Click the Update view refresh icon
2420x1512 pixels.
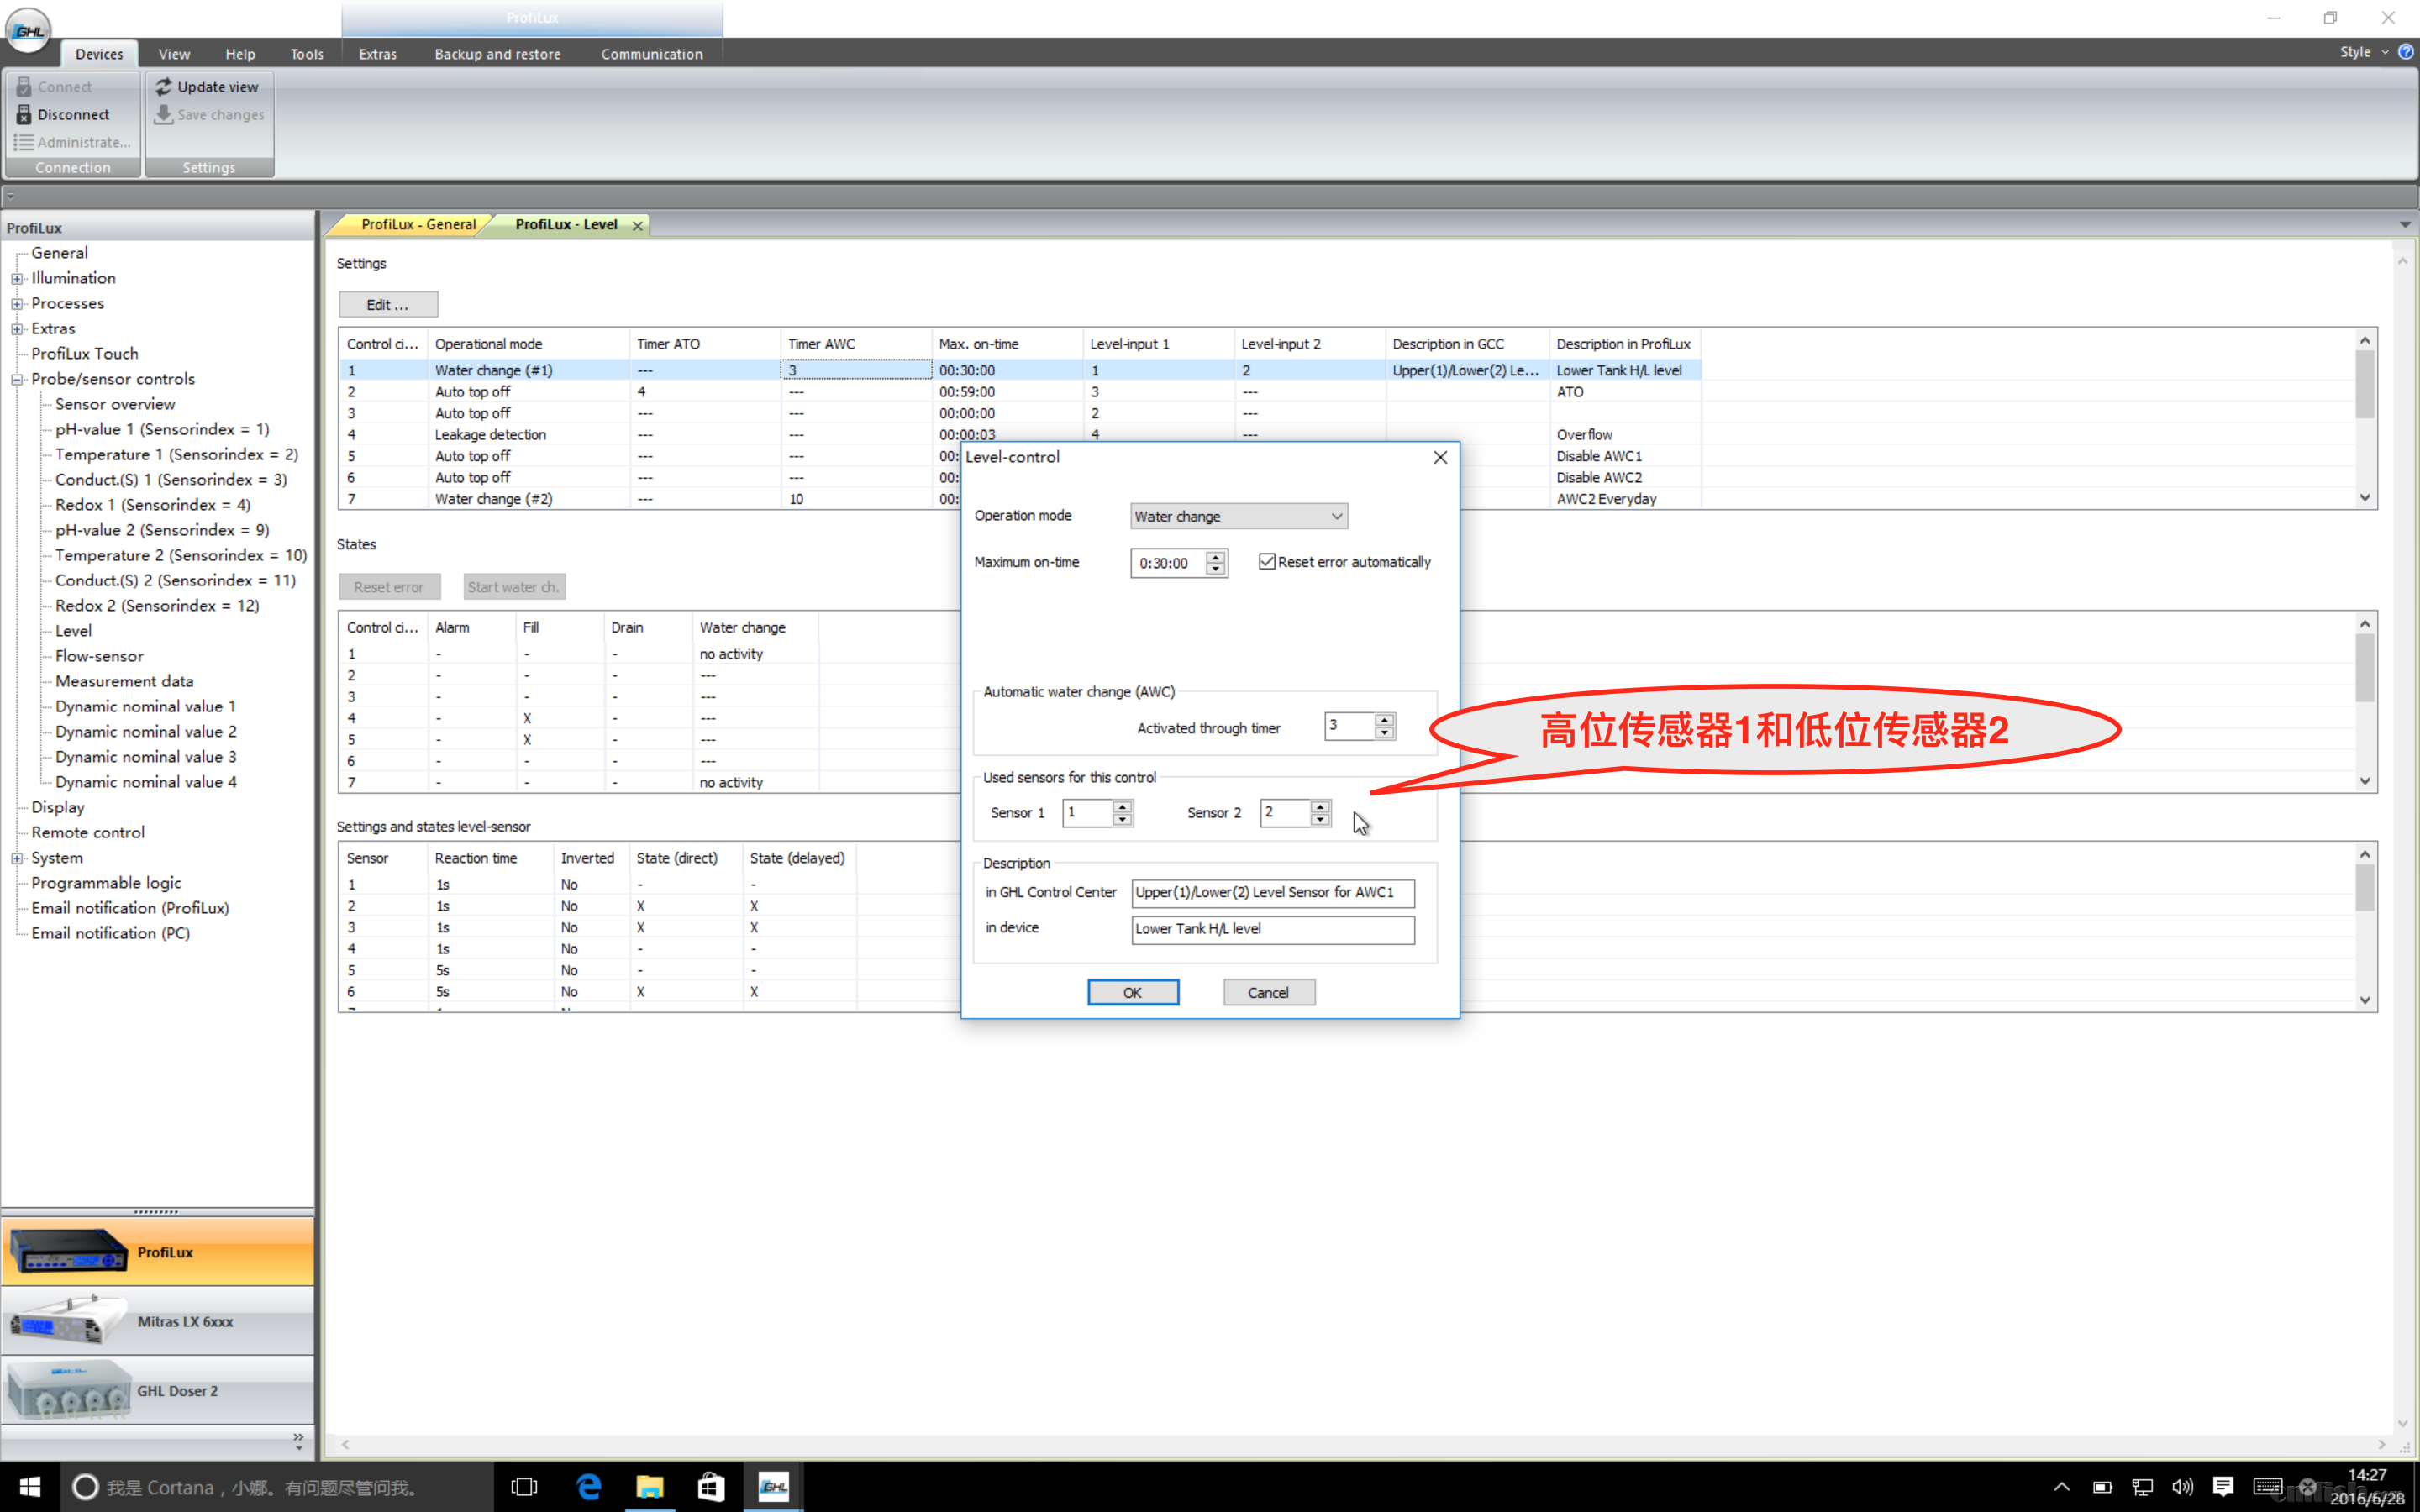(x=164, y=87)
